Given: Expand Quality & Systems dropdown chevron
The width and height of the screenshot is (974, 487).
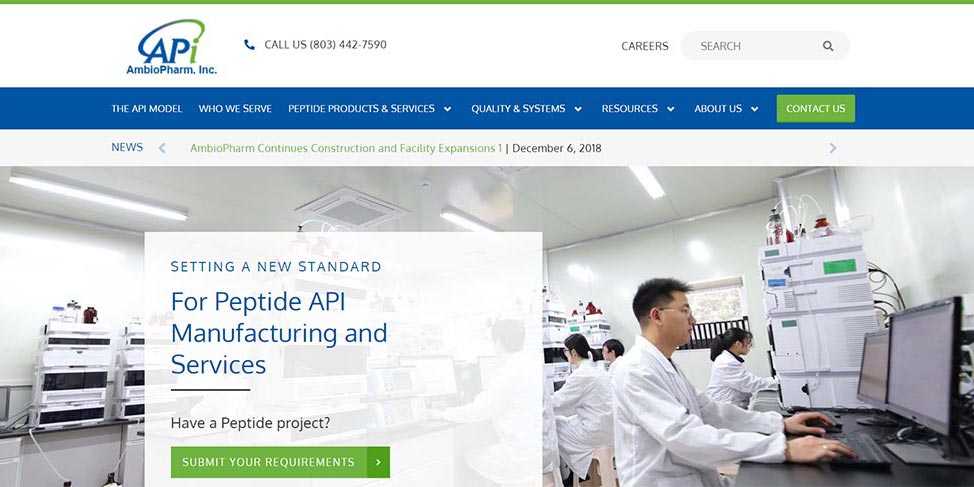Looking at the screenshot, I should 578,109.
